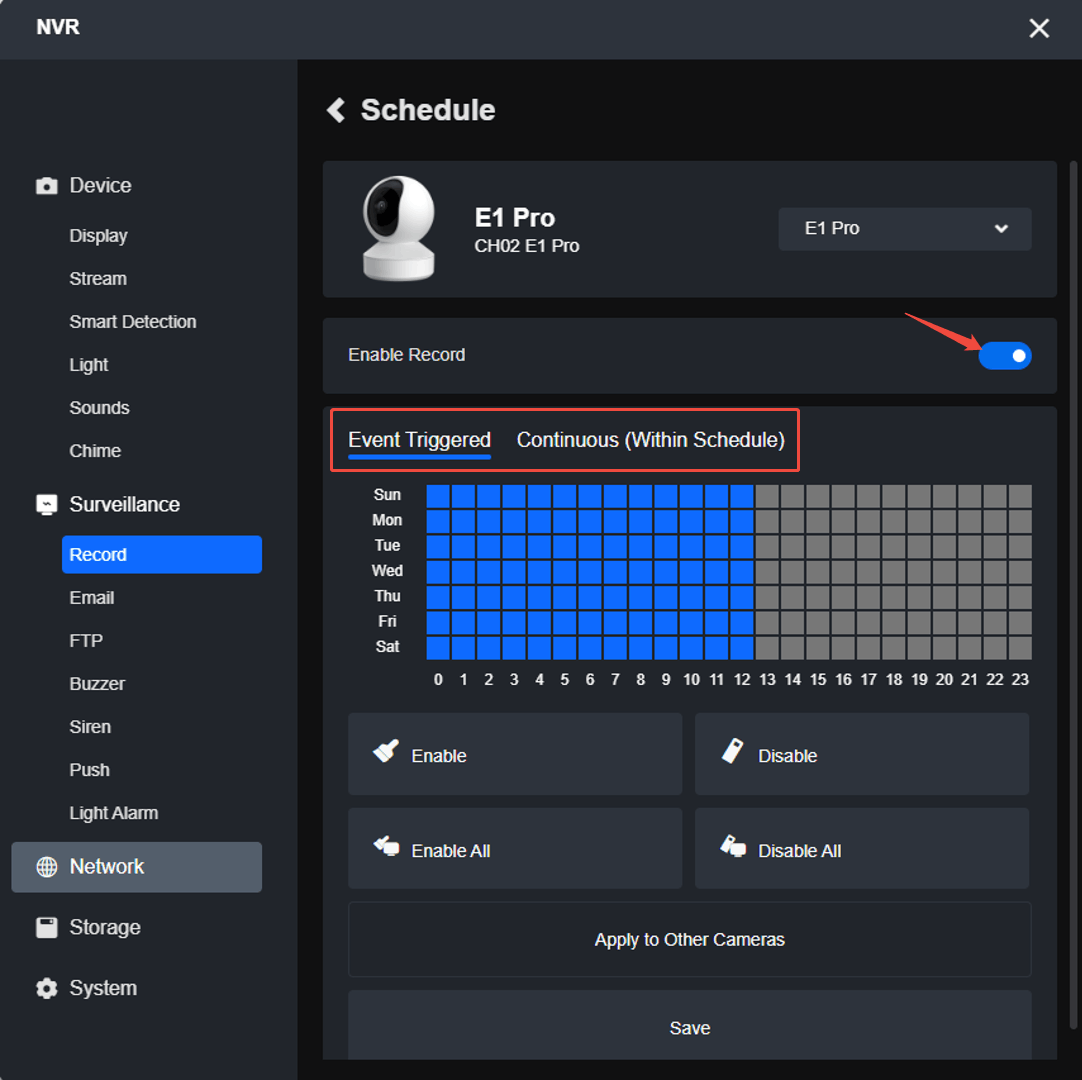Image resolution: width=1082 pixels, height=1080 pixels.
Task: Click Disable All schedule button
Action: pyautogui.click(x=862, y=849)
